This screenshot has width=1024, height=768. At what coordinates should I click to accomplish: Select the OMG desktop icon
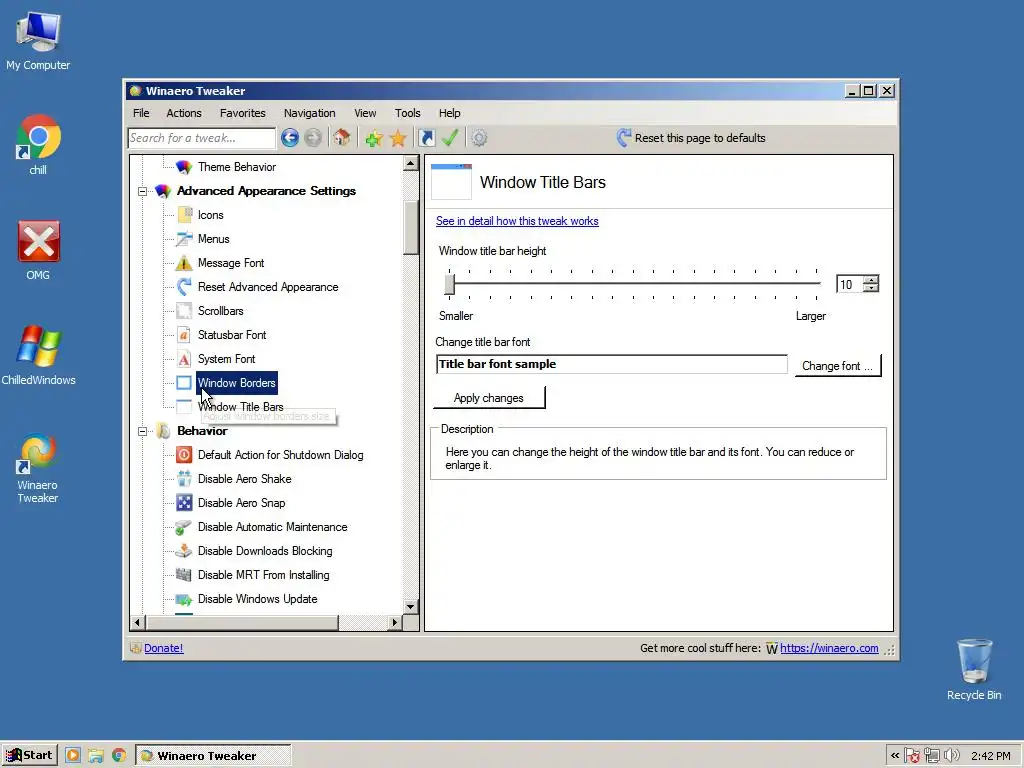coord(38,251)
